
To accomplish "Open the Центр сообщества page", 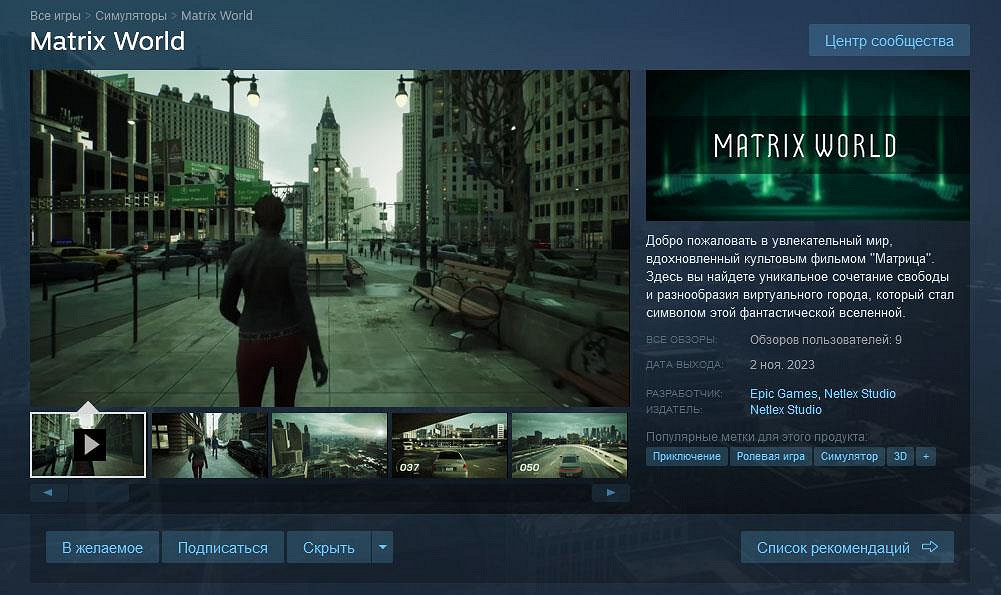I will (x=888, y=40).
